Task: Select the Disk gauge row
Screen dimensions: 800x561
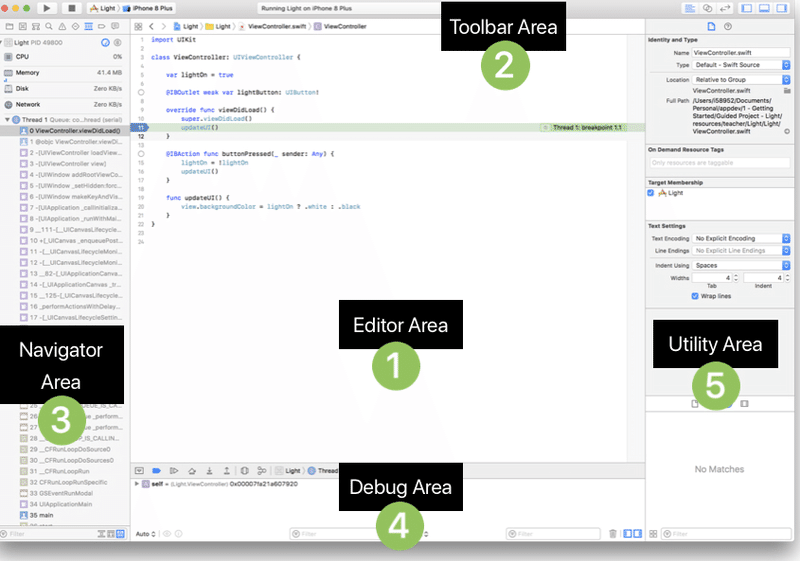Action: click(x=63, y=89)
